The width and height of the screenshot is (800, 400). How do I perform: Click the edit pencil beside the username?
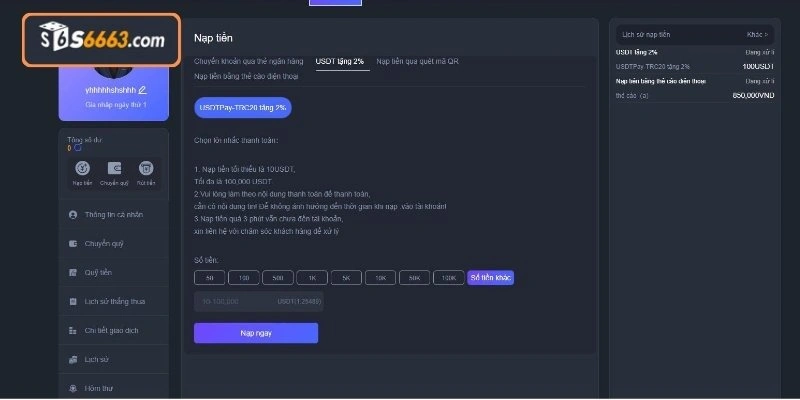tap(142, 90)
